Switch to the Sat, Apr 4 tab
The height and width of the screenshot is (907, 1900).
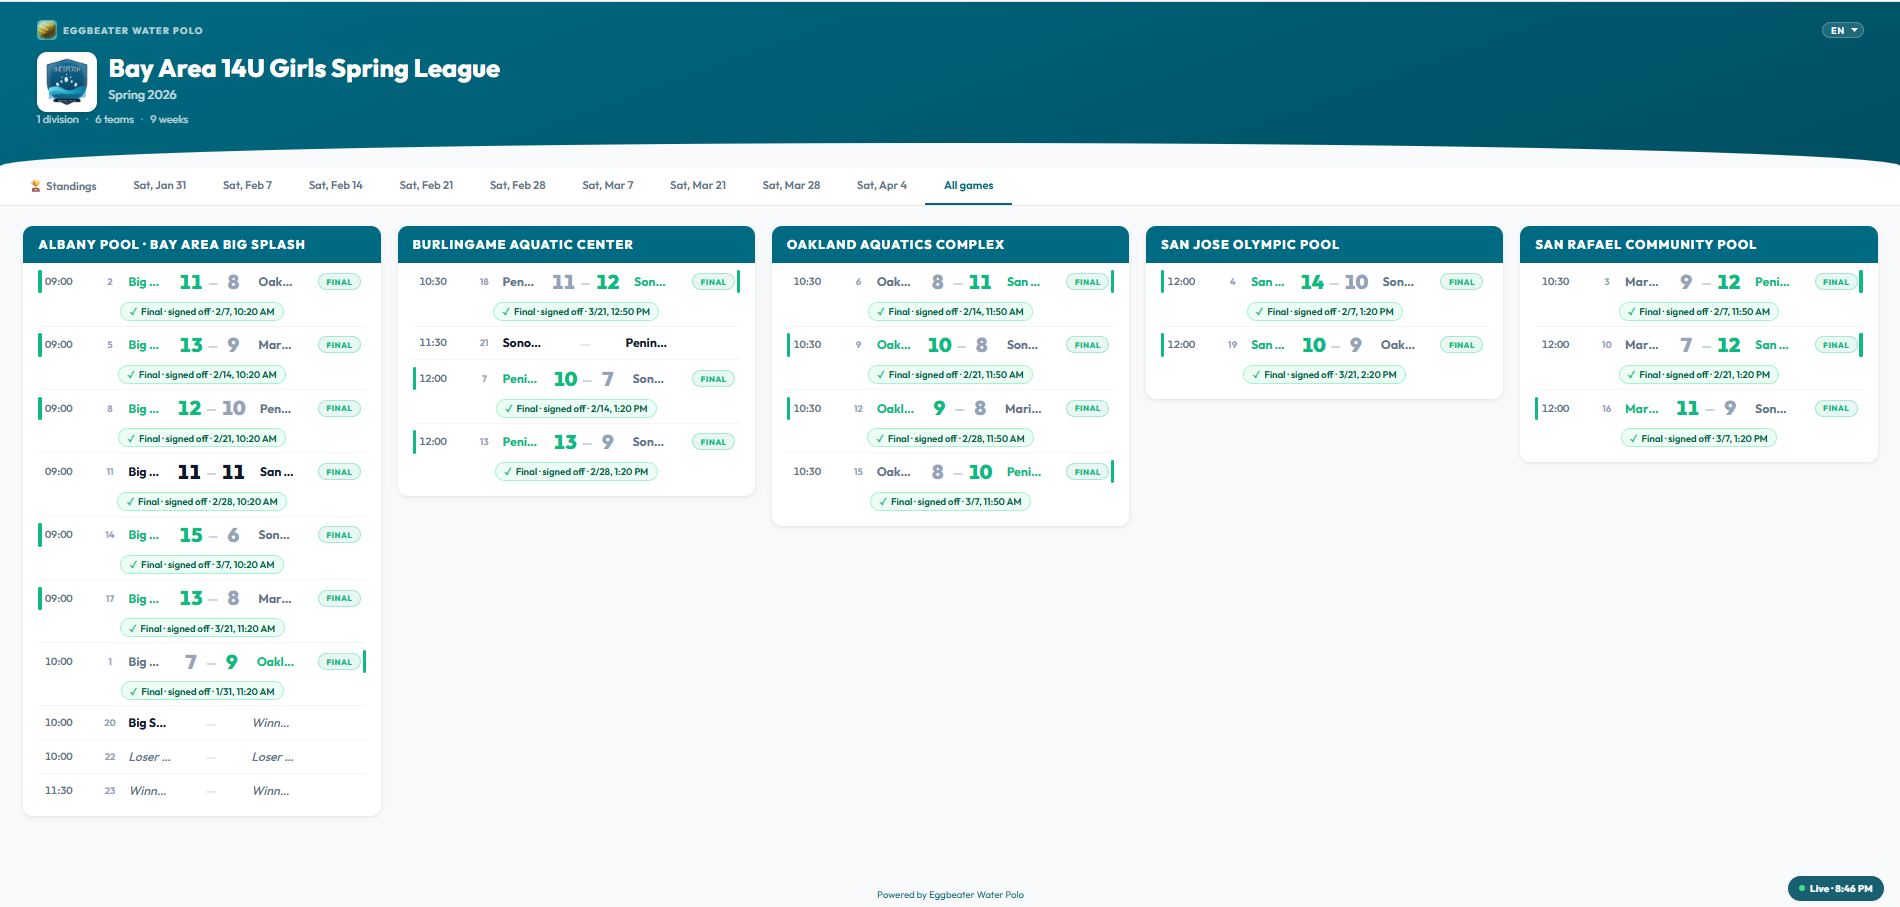pos(882,186)
